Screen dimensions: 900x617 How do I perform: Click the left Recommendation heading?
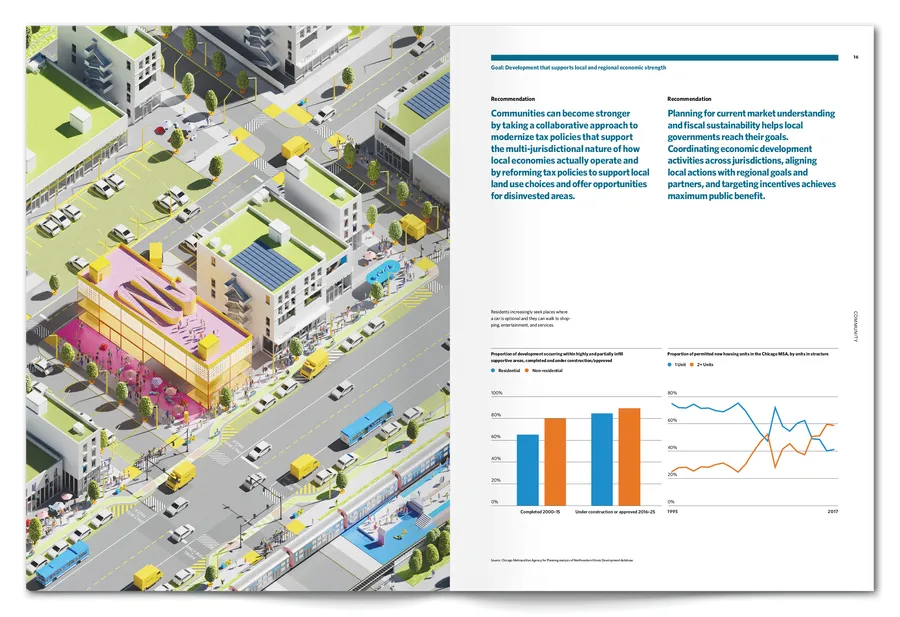[x=513, y=99]
